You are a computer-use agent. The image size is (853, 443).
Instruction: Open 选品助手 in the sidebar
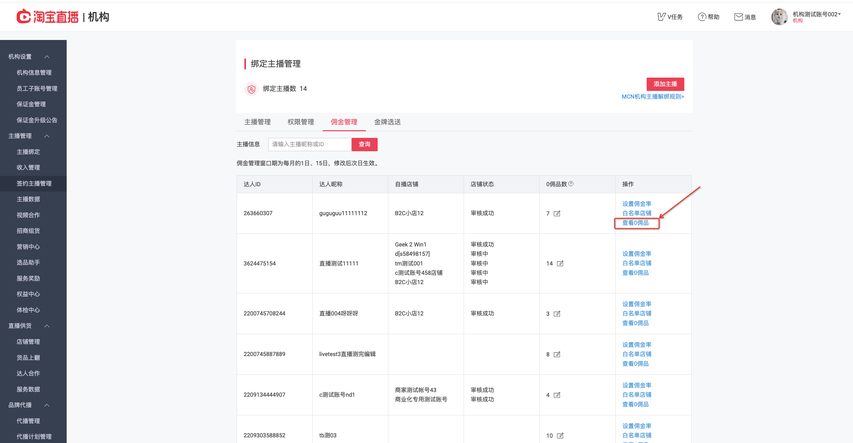tap(28, 262)
